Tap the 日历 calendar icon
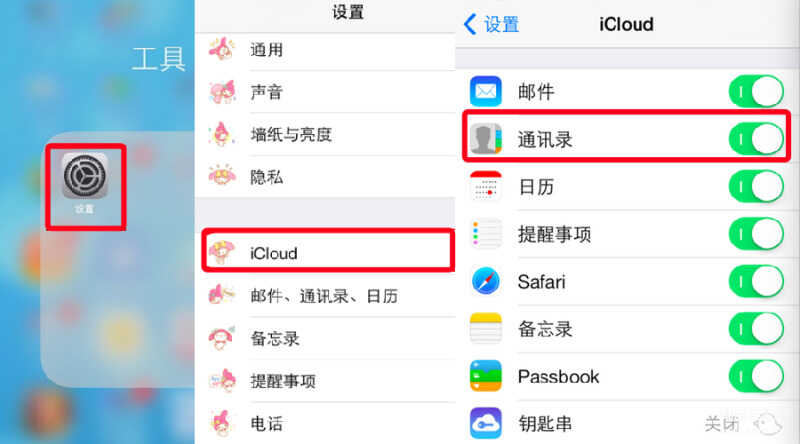This screenshot has height=444, width=800. [485, 186]
